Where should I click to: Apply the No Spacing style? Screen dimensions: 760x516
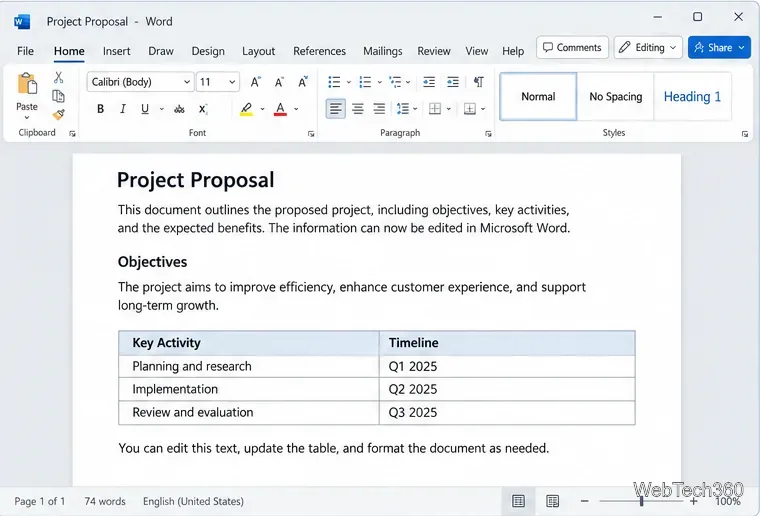616,96
